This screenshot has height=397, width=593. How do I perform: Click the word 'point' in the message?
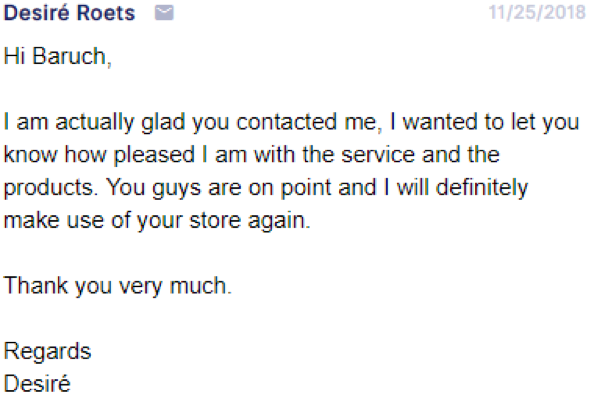coord(306,189)
